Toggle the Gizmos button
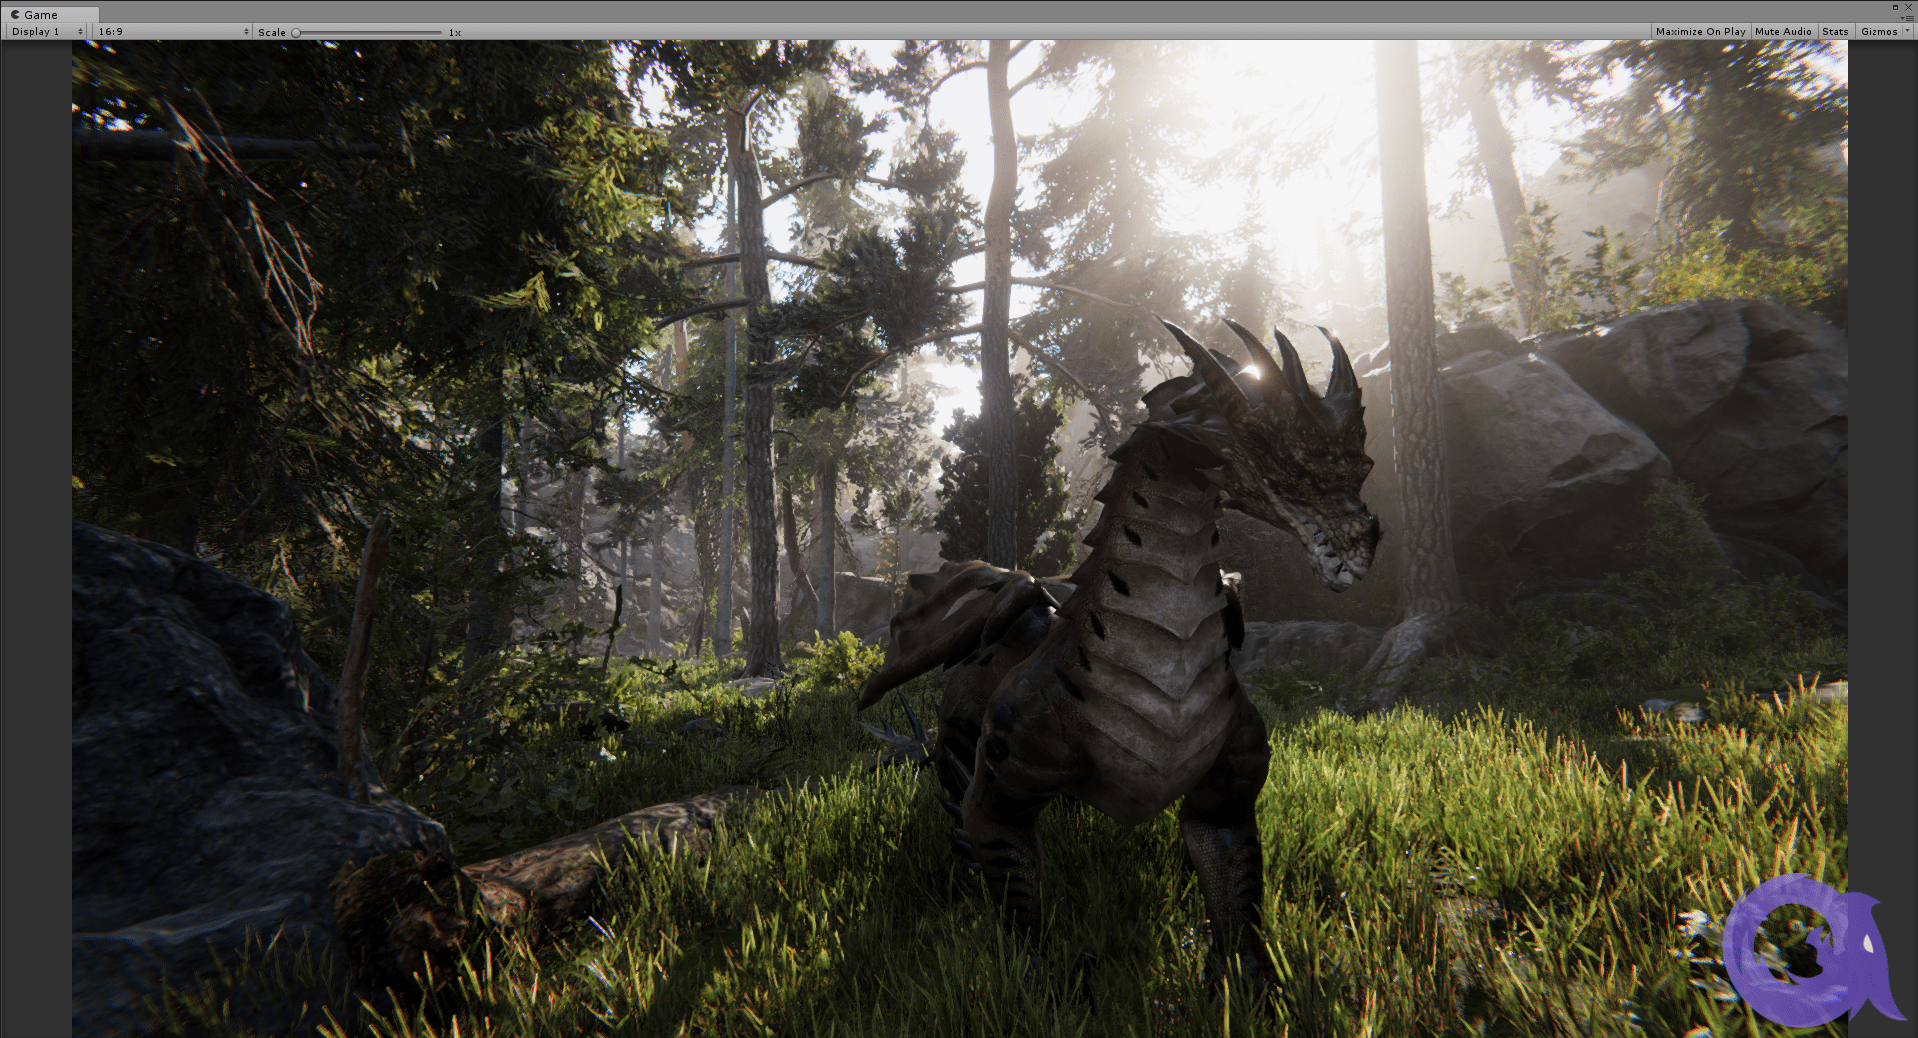This screenshot has width=1918, height=1038. pos(1878,32)
